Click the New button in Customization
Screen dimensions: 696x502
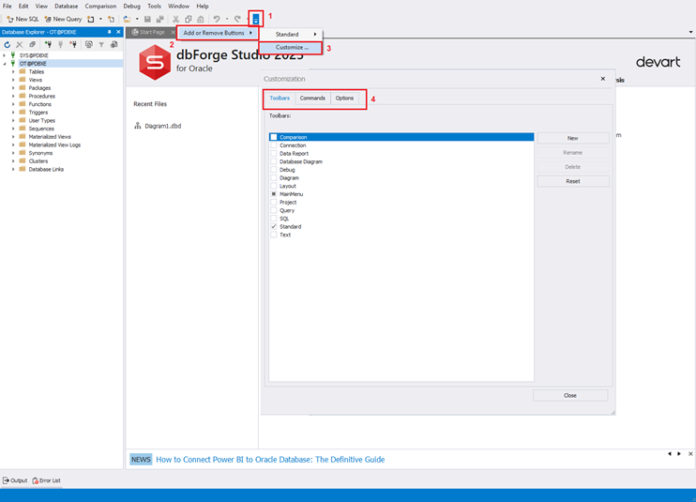573,138
